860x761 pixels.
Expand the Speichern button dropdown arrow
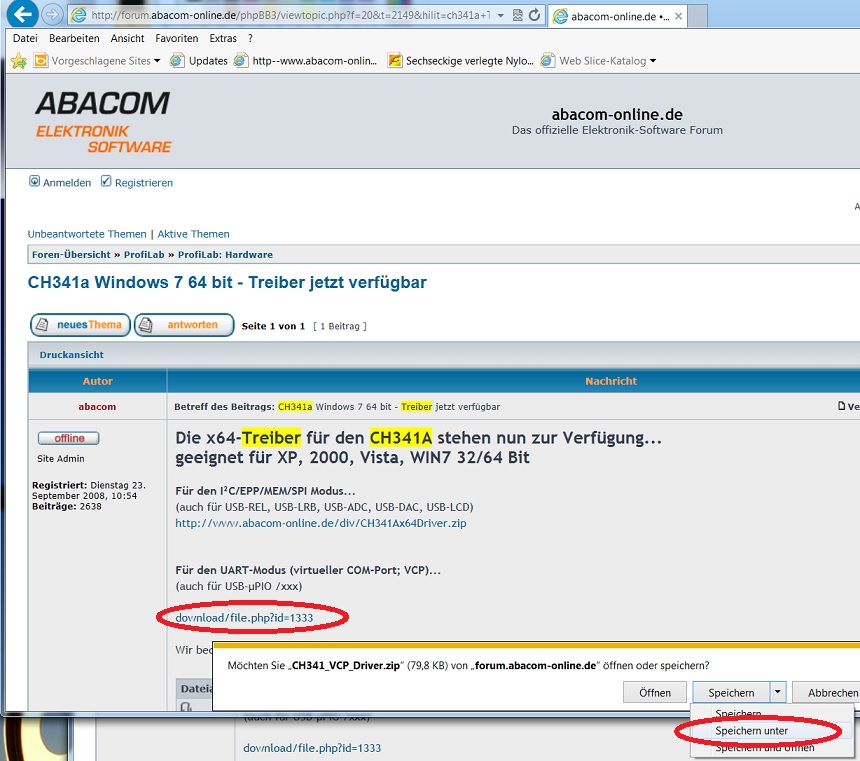(x=778, y=693)
